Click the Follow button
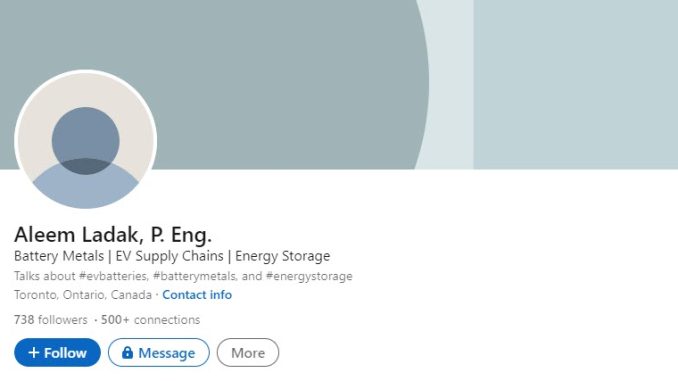The image size is (678, 381). (58, 352)
